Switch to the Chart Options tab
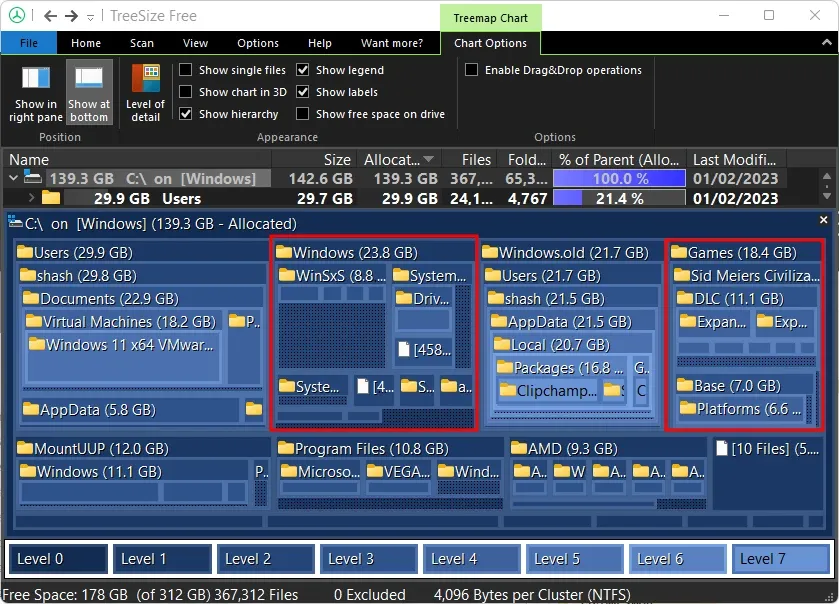This screenshot has width=839, height=604. 491,43
